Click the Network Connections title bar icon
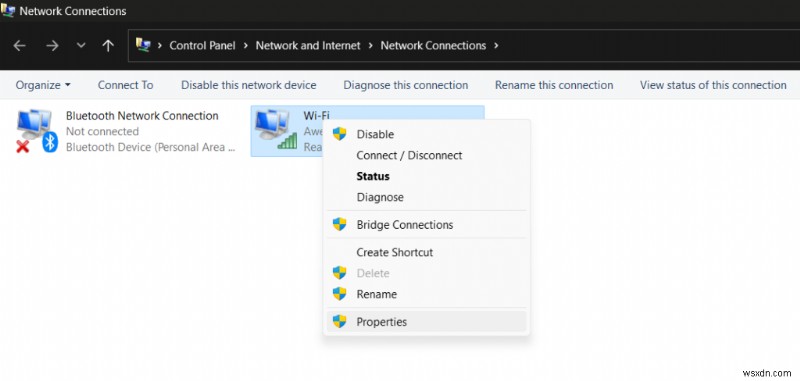This screenshot has width=800, height=381. [x=8, y=11]
